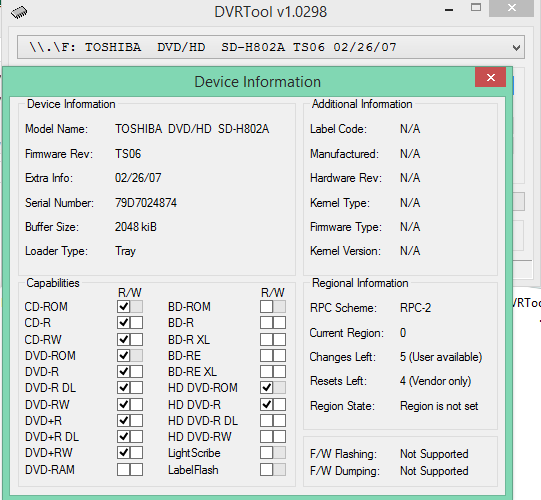541x500 pixels.
Task: Toggle LabelFlash checkbox
Action: click(x=266, y=470)
